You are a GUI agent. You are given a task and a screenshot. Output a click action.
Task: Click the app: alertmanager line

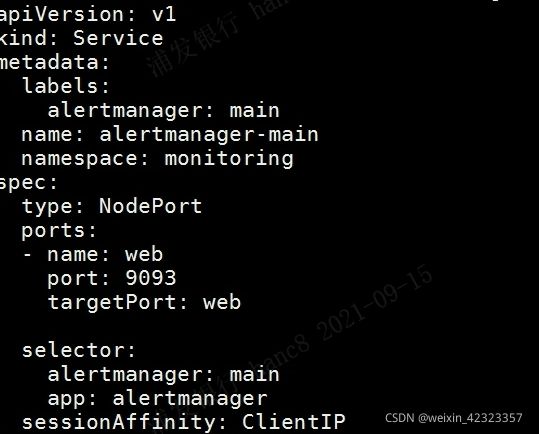point(157,399)
